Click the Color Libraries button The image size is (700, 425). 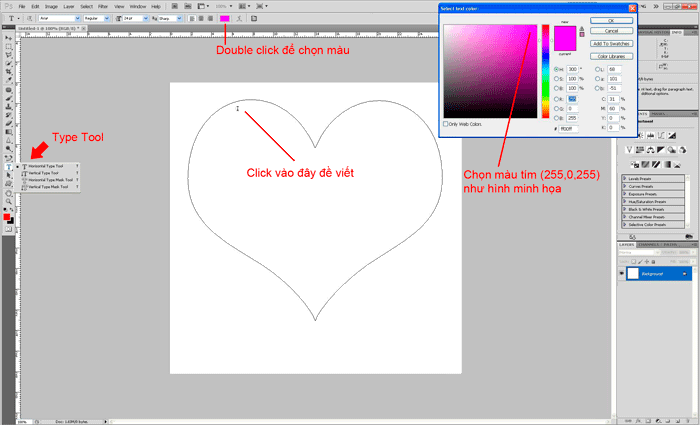click(x=609, y=56)
